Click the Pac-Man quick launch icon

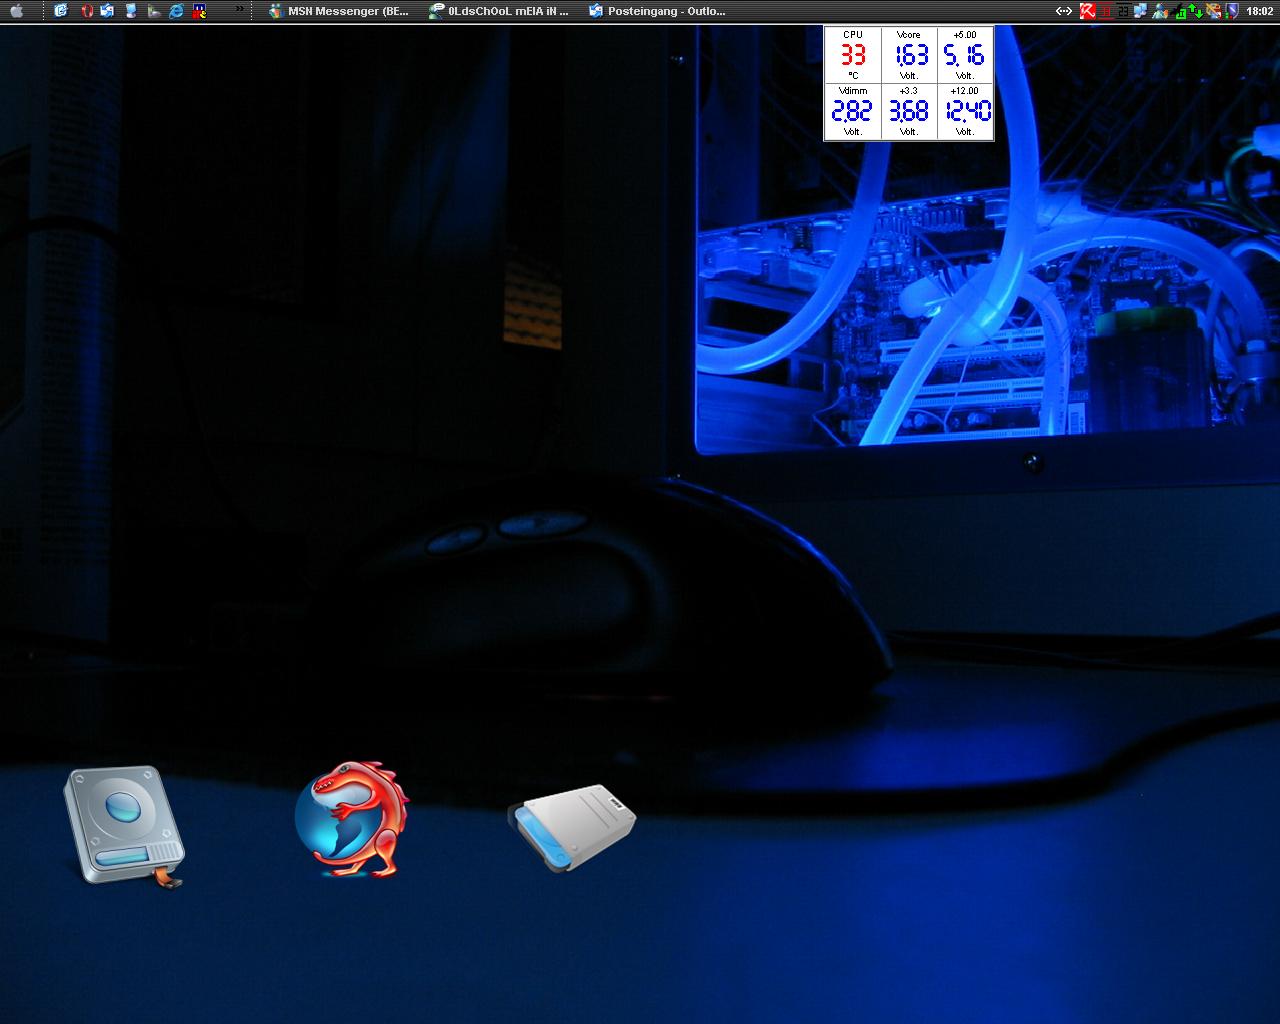coord(199,12)
